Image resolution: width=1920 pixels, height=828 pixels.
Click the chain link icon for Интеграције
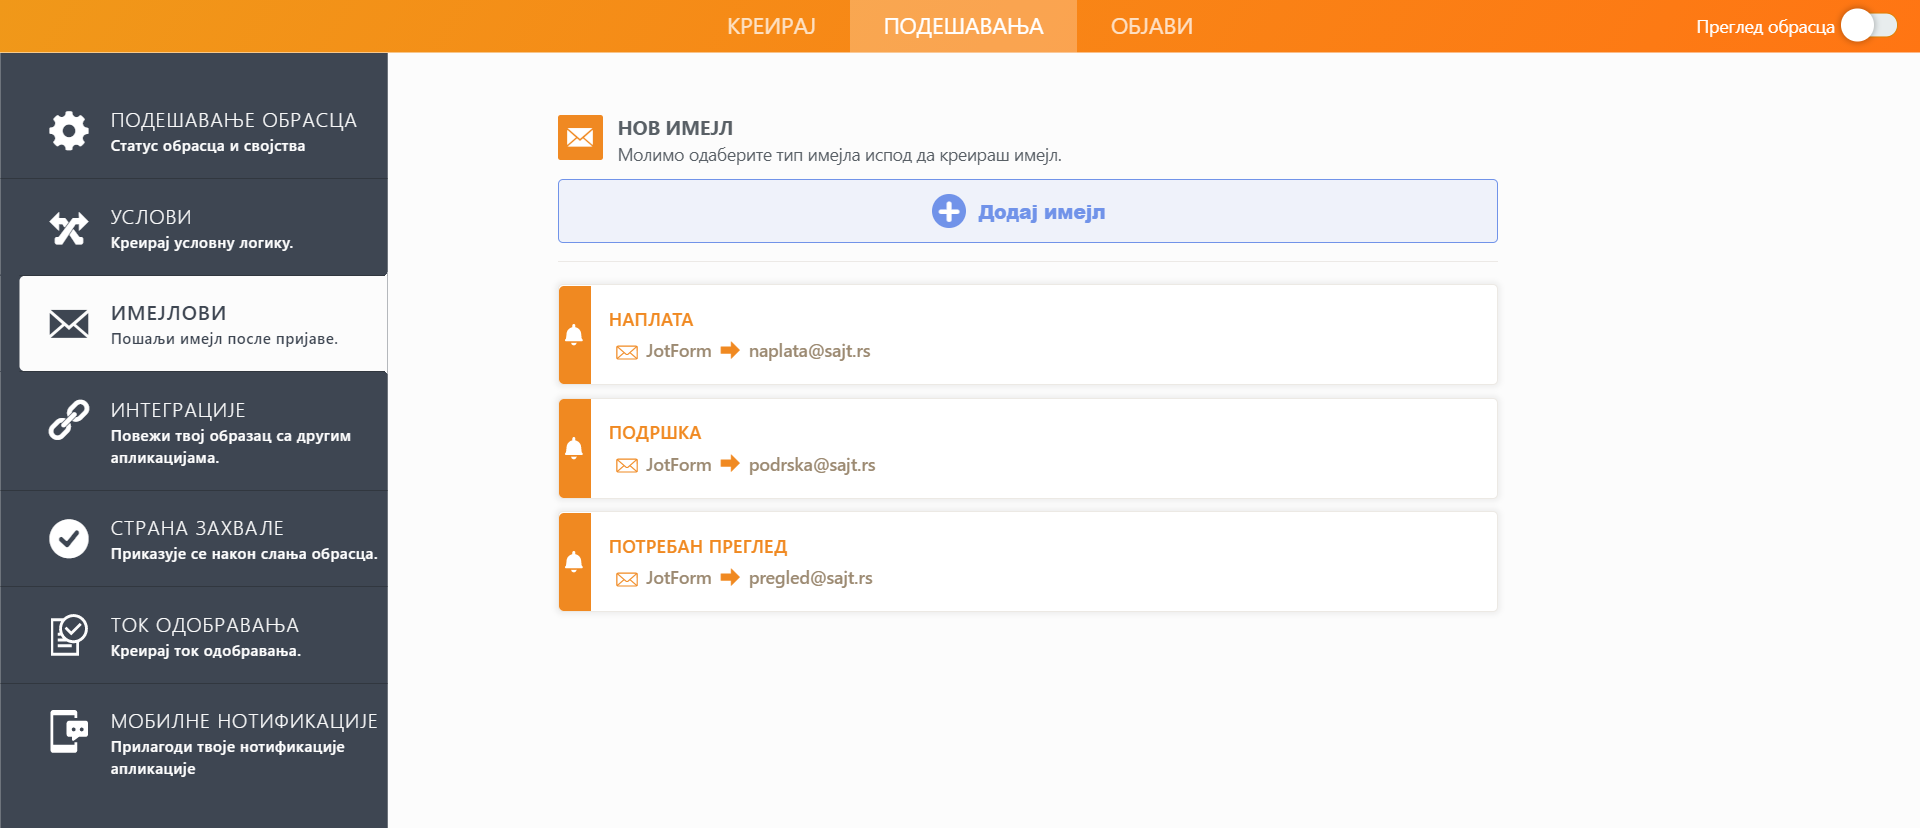pos(69,420)
